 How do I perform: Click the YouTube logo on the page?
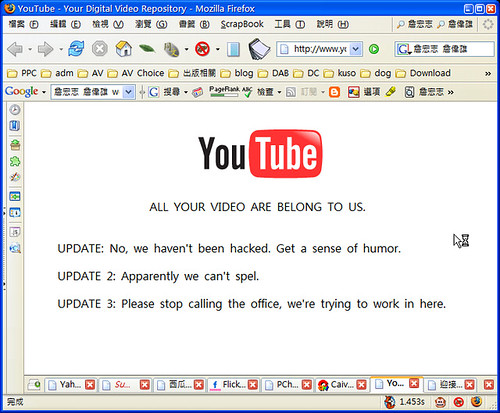tap(260, 154)
